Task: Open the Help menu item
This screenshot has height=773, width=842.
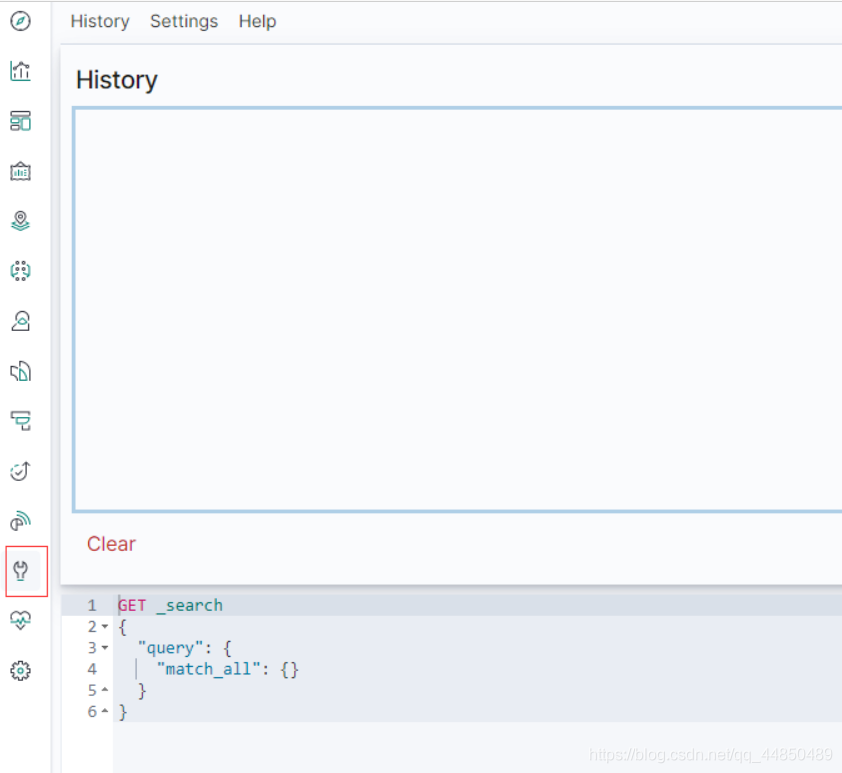Action: [257, 21]
